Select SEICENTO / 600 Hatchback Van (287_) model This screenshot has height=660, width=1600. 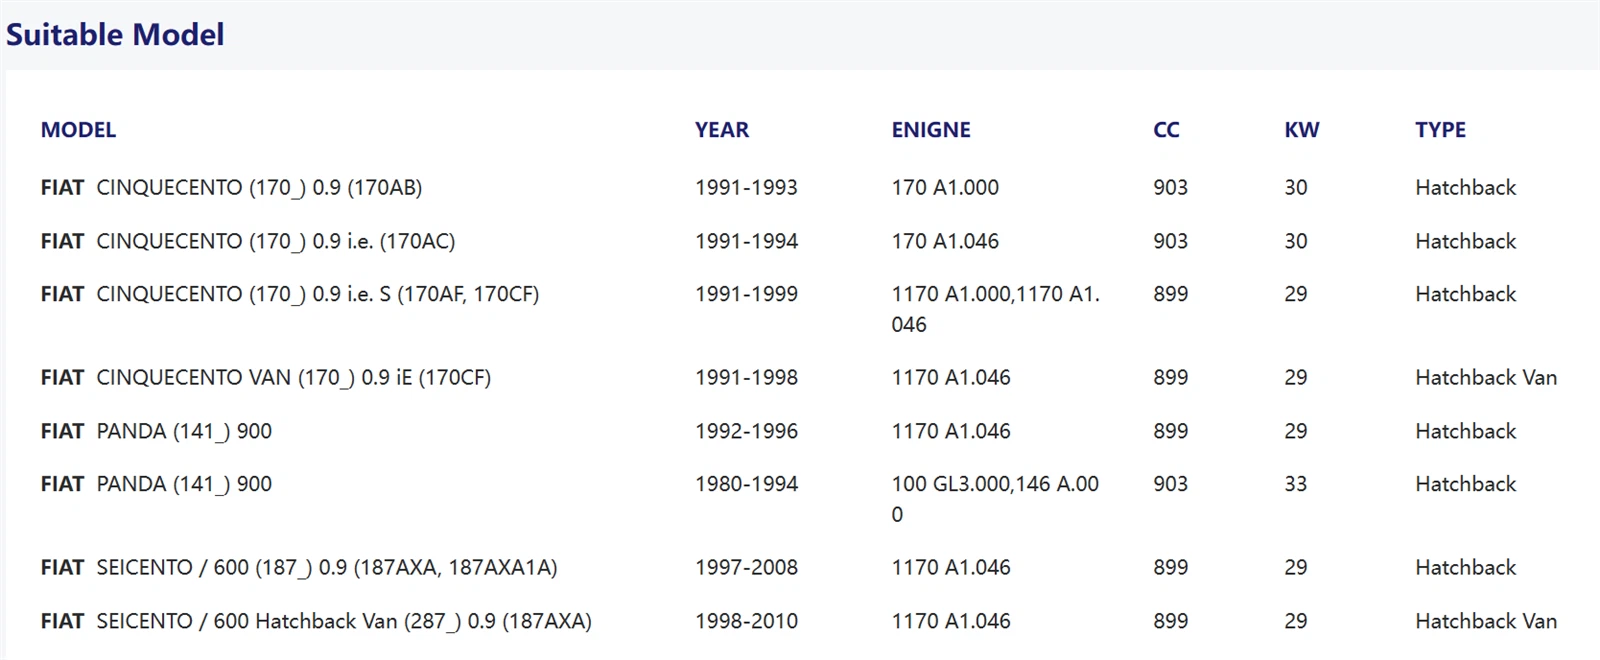pyautogui.click(x=316, y=622)
